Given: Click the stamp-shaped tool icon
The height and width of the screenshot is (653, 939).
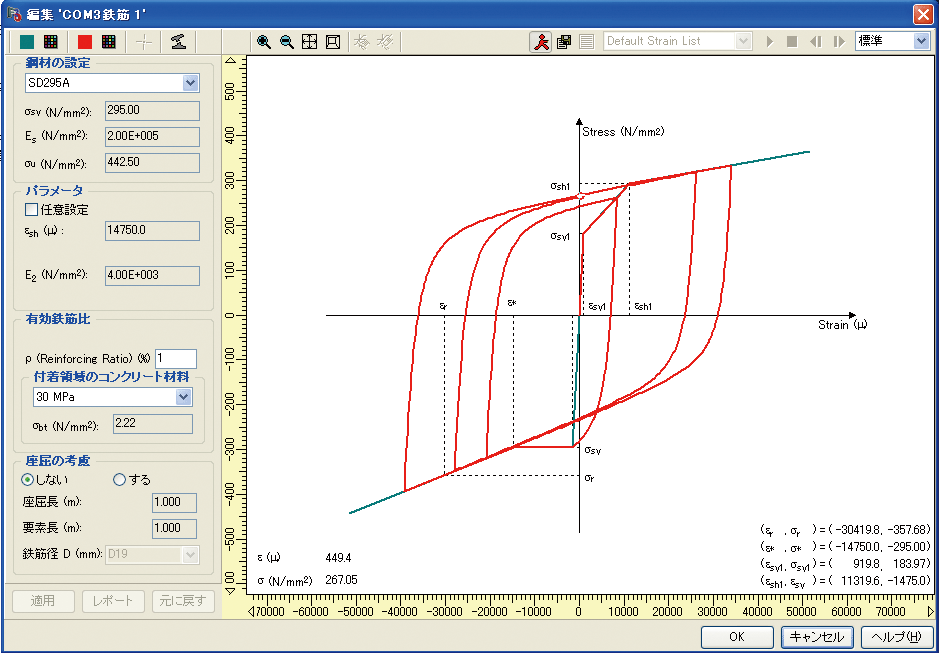Looking at the screenshot, I should 177,42.
